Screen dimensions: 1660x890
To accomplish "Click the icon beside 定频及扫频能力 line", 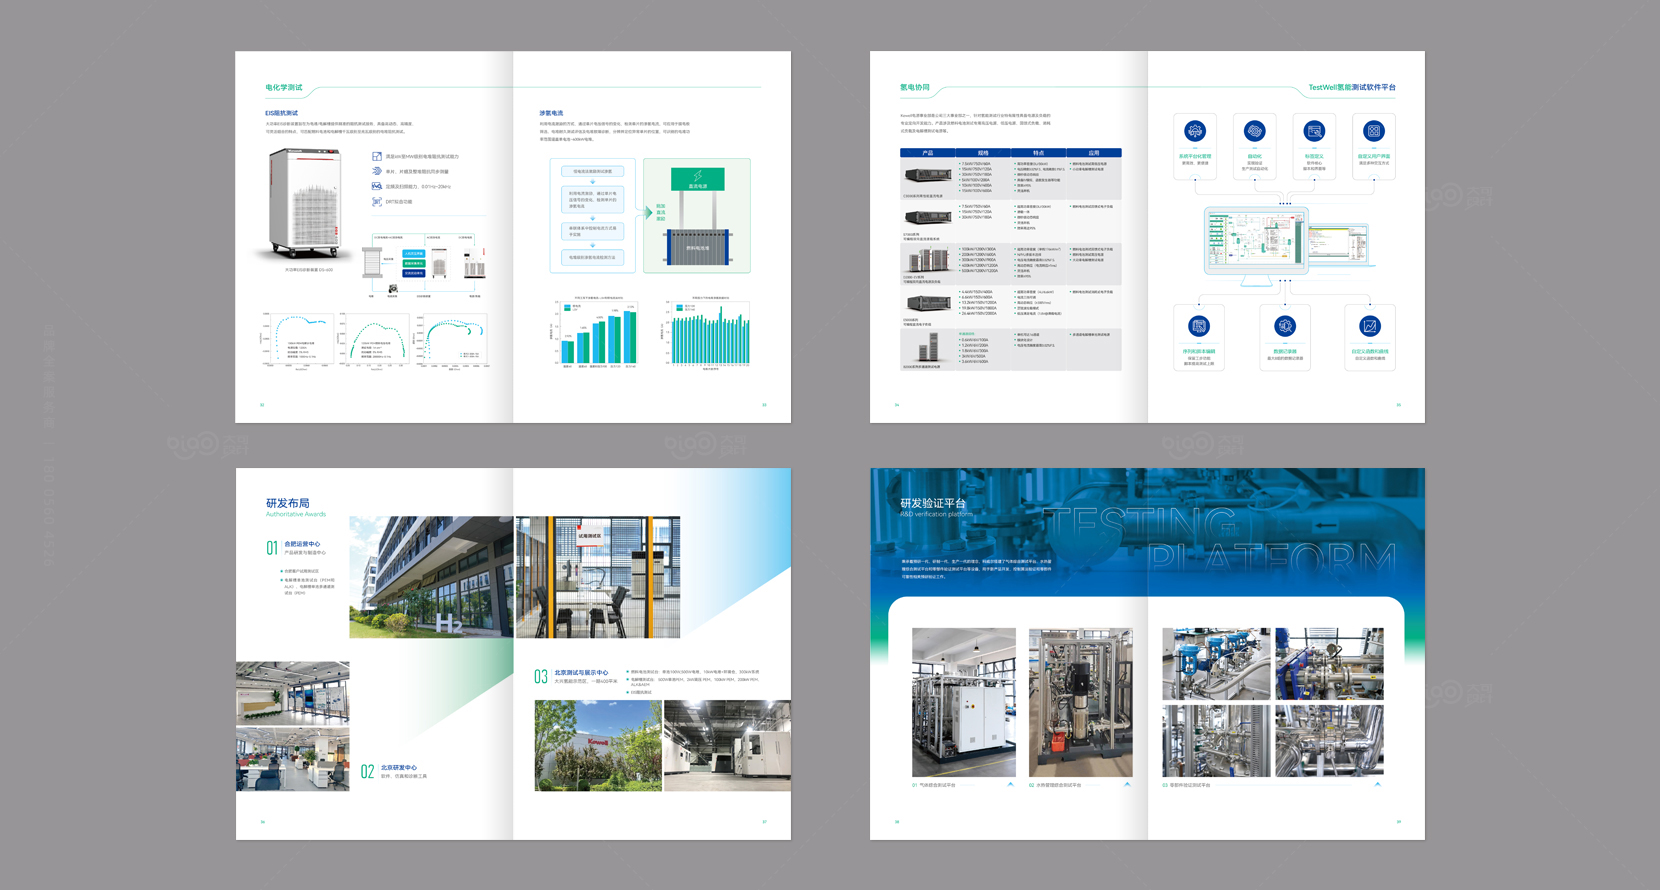I will [x=377, y=186].
